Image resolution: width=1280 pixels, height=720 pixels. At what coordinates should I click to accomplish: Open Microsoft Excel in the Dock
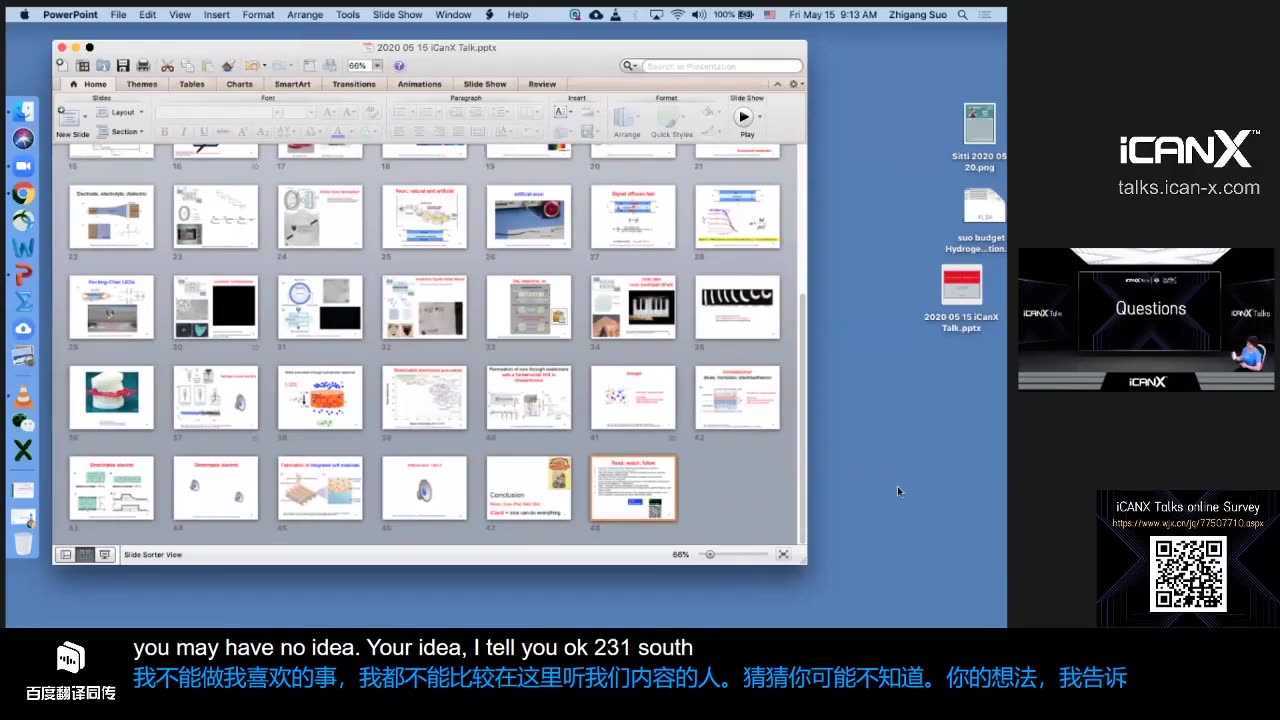[x=23, y=451]
